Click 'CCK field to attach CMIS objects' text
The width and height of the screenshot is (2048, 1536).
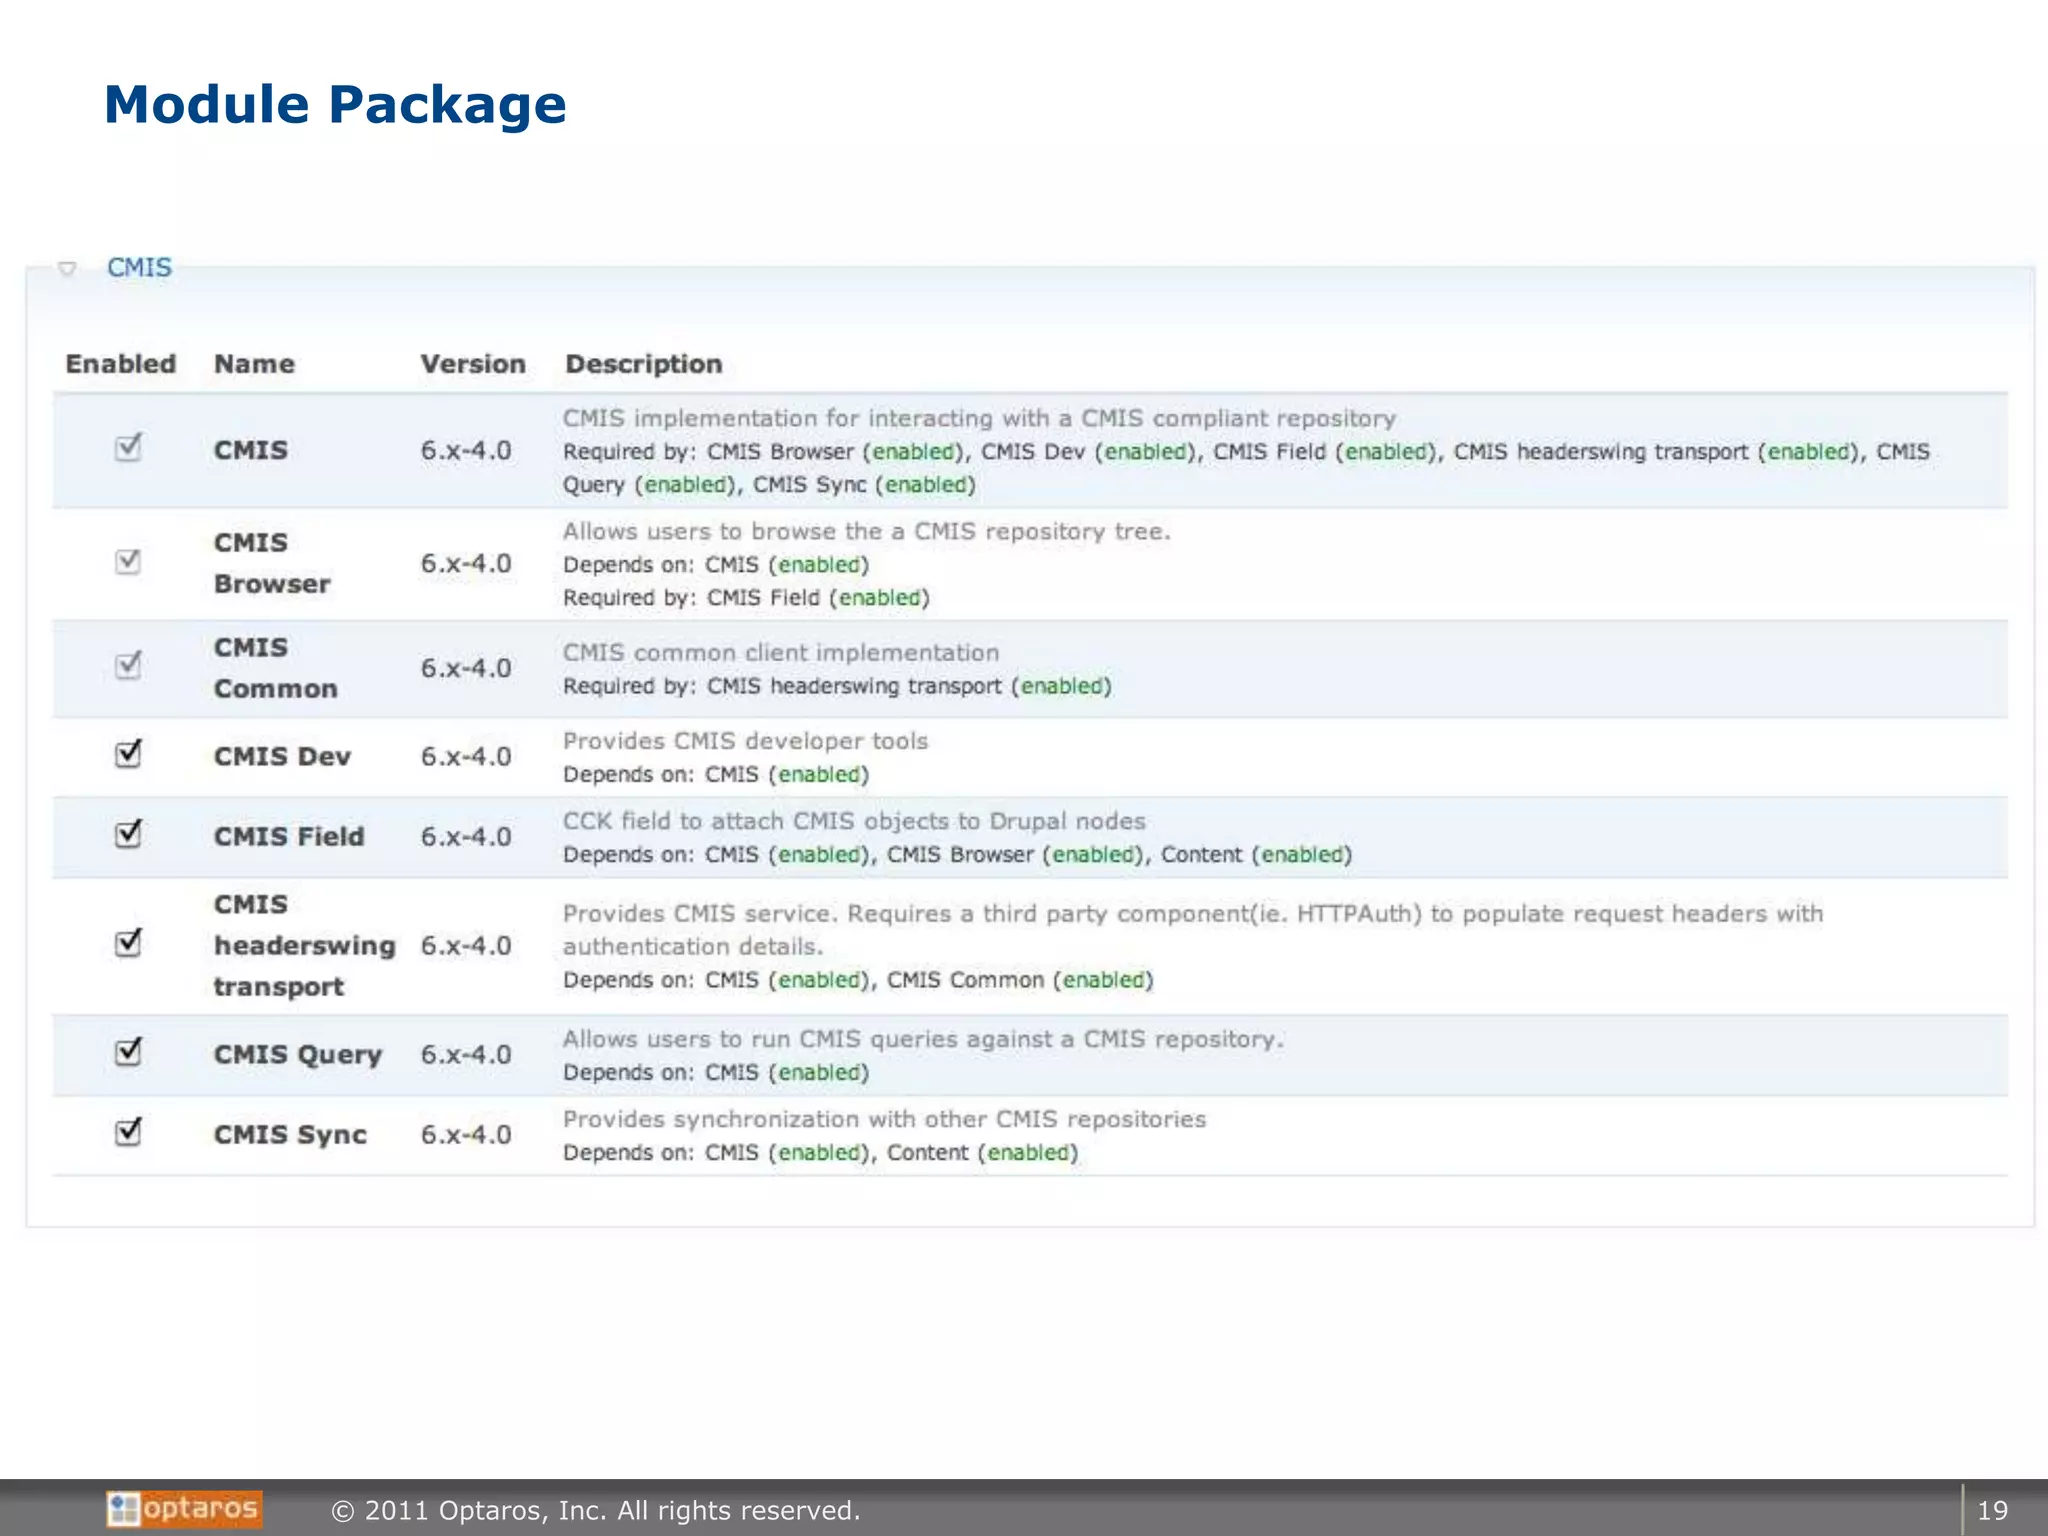click(x=854, y=821)
